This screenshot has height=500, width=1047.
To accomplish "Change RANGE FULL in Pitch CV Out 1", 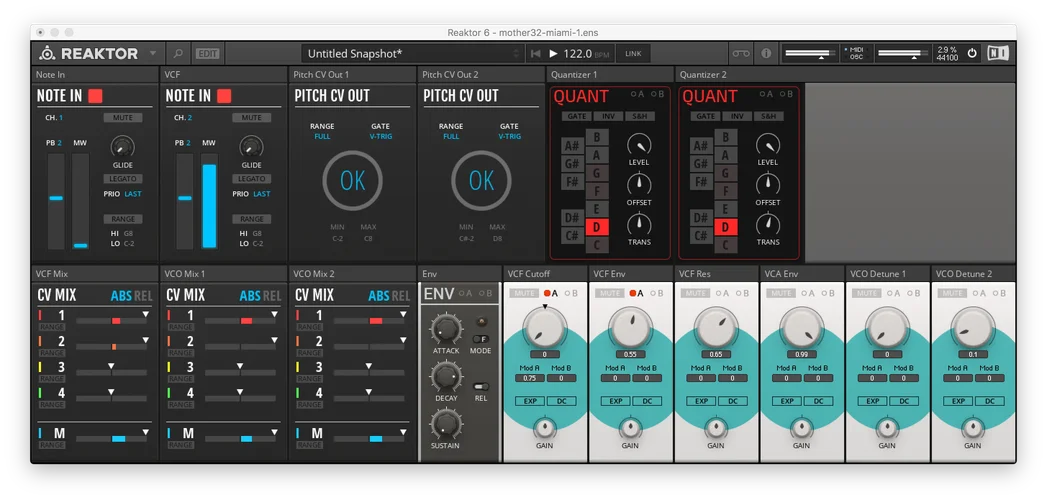I will pos(322,137).
